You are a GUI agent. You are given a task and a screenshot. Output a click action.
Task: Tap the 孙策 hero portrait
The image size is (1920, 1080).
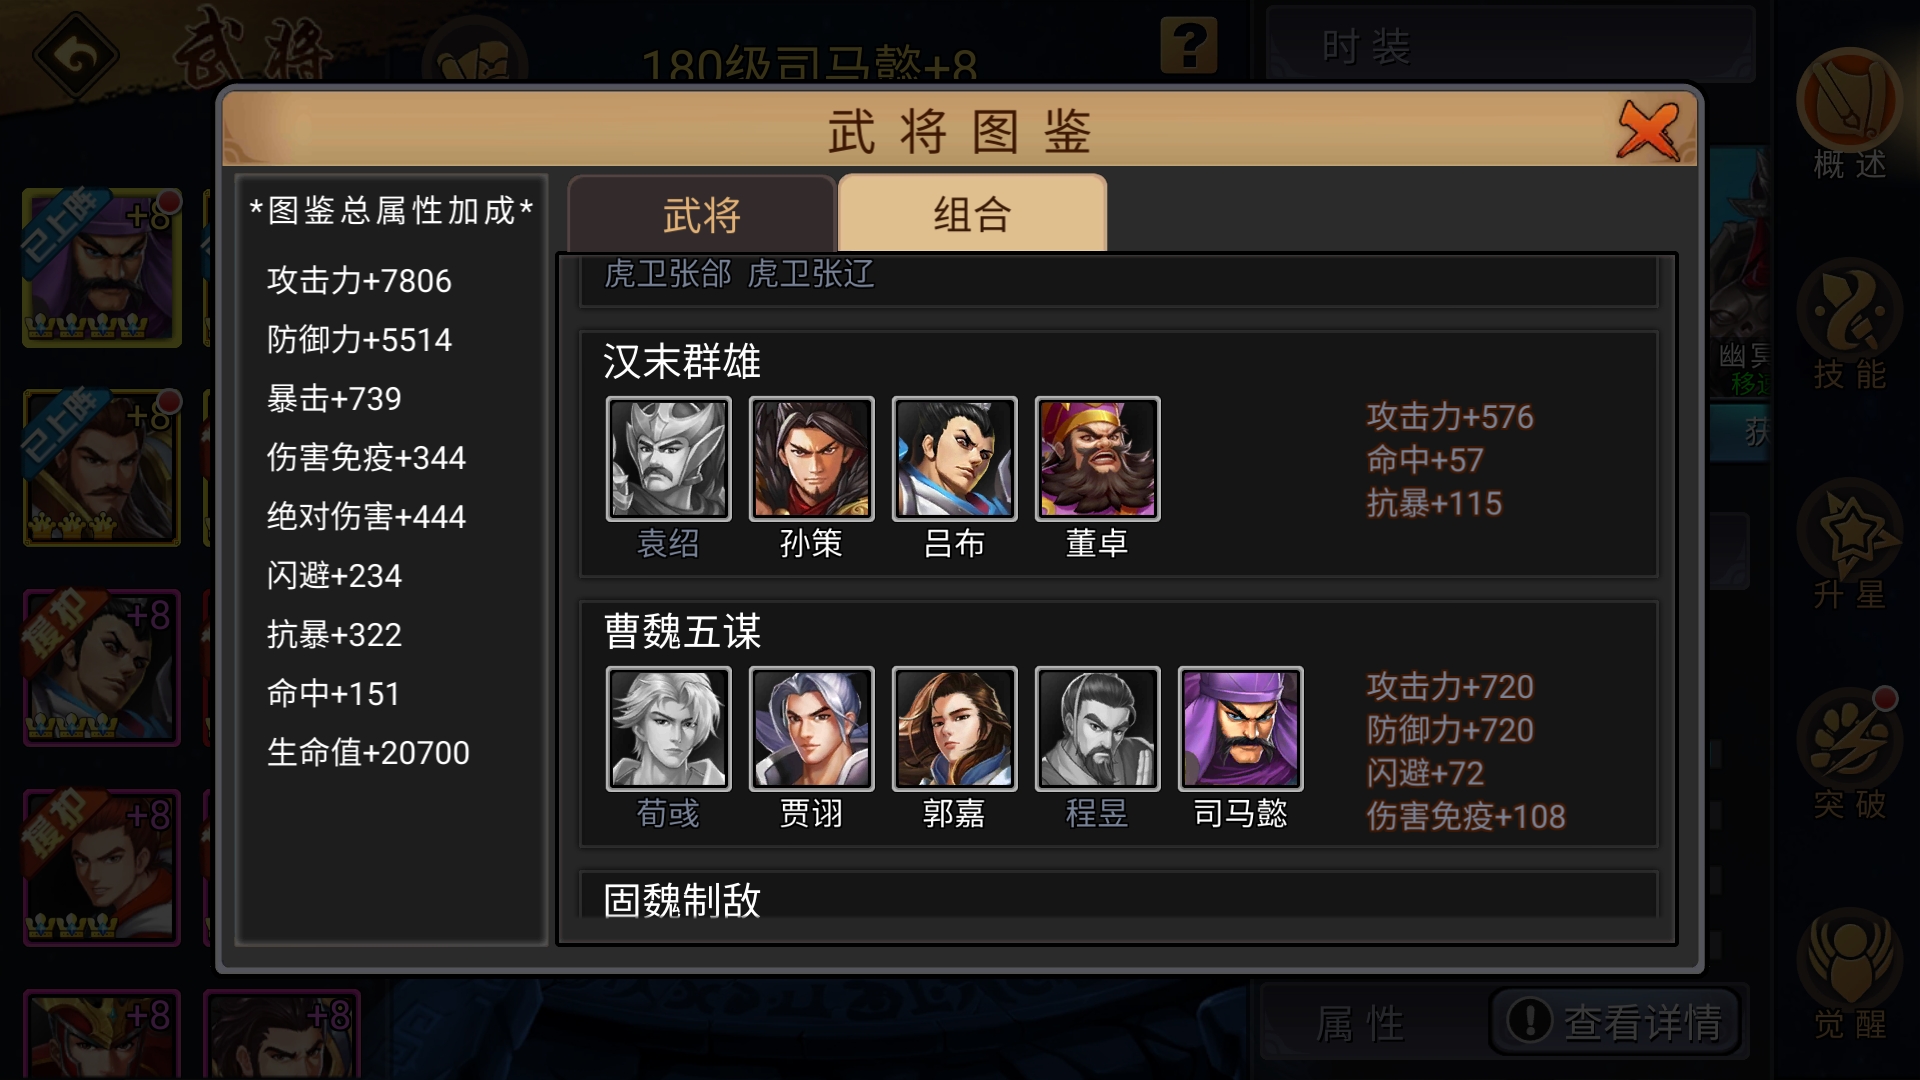(811, 459)
